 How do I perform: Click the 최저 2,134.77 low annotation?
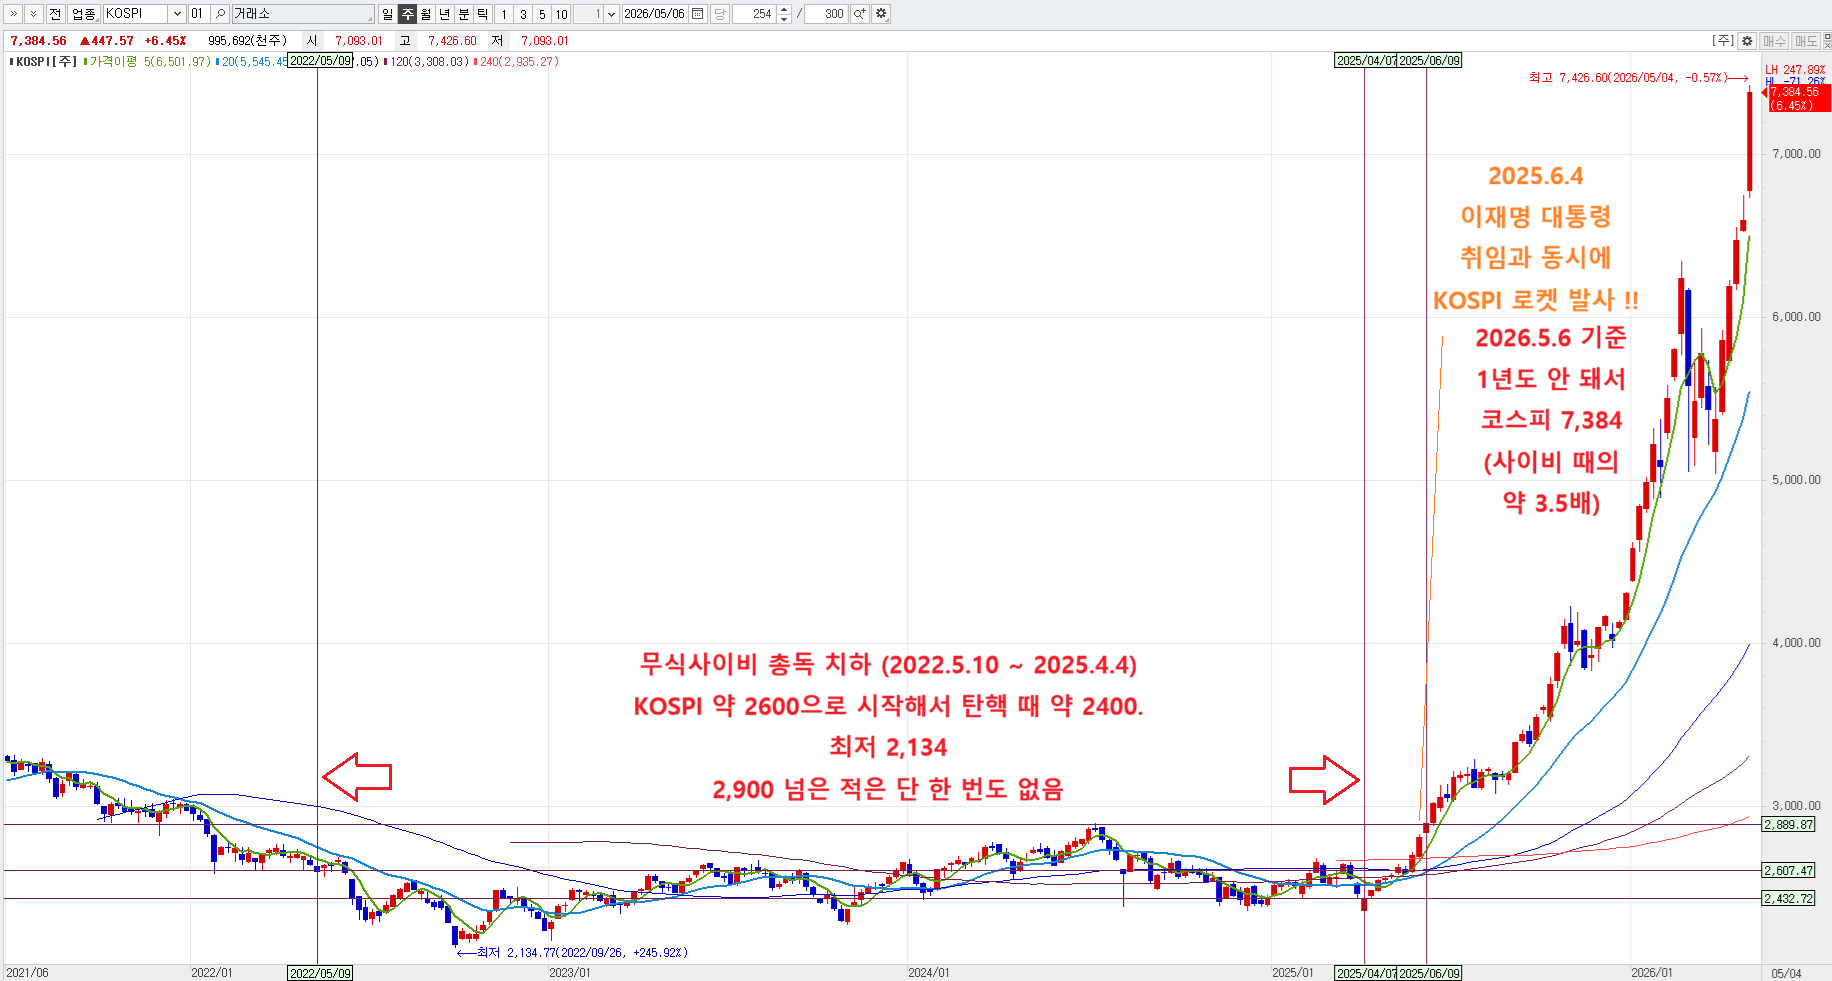coord(573,952)
